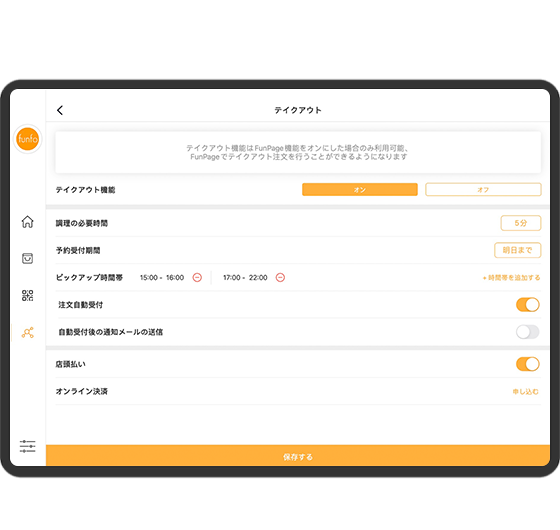The height and width of the screenshot is (530, 560).
Task: Go back using the left chevron arrow
Action: pos(60,110)
